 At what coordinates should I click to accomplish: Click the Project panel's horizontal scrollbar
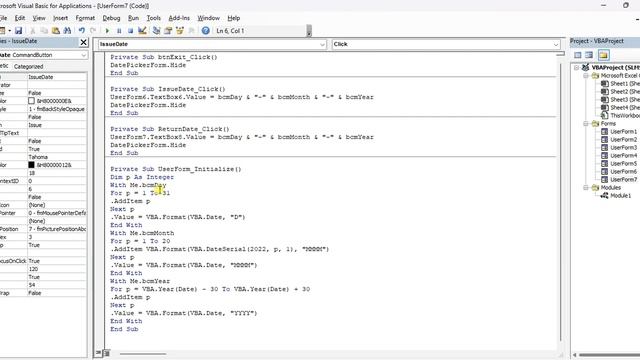tap(608, 355)
